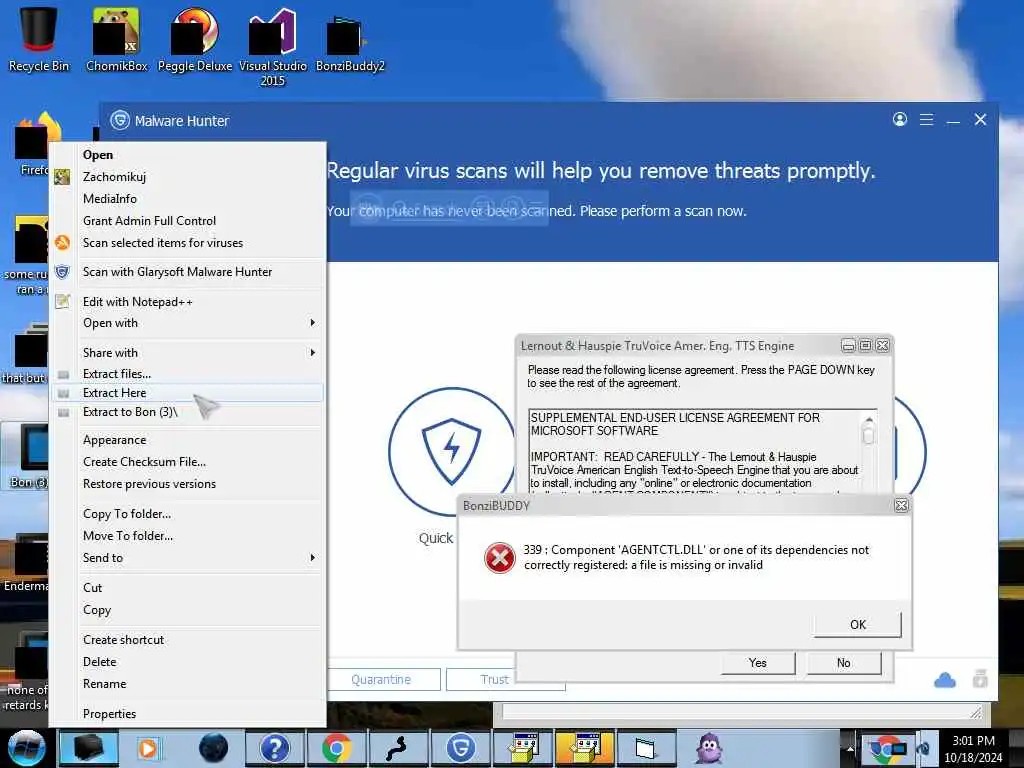Image resolution: width=1024 pixels, height=768 pixels.
Task: Open the Help question-mark taskbar icon
Action: click(x=274, y=748)
